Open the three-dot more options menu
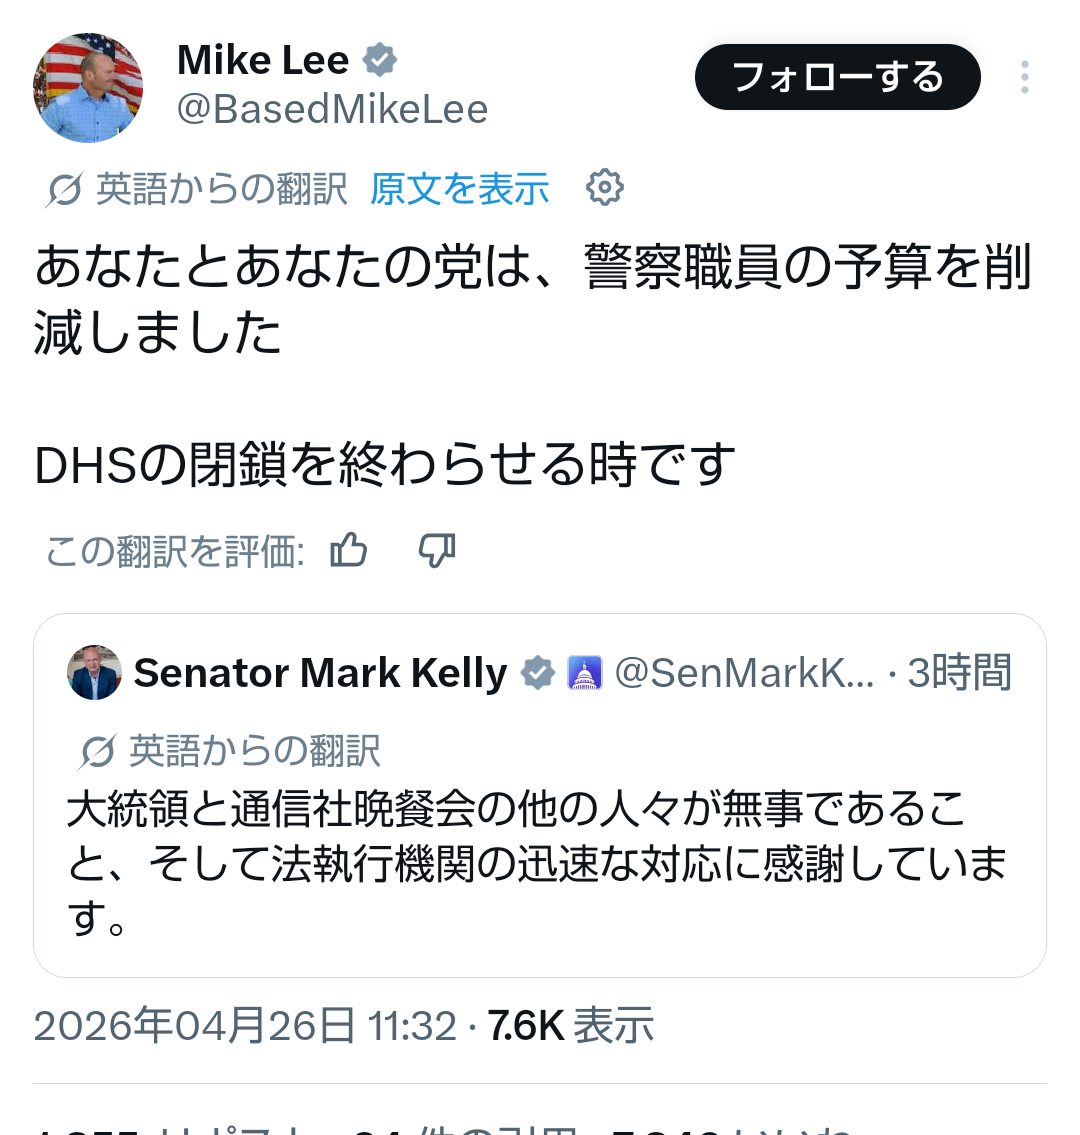The width and height of the screenshot is (1080, 1135). [x=1024, y=77]
